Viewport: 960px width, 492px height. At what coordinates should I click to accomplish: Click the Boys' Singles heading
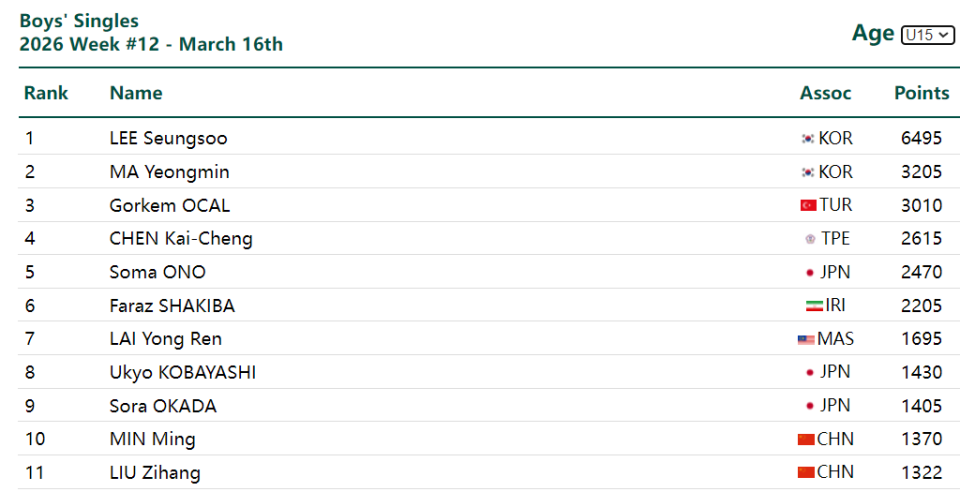pos(79,21)
